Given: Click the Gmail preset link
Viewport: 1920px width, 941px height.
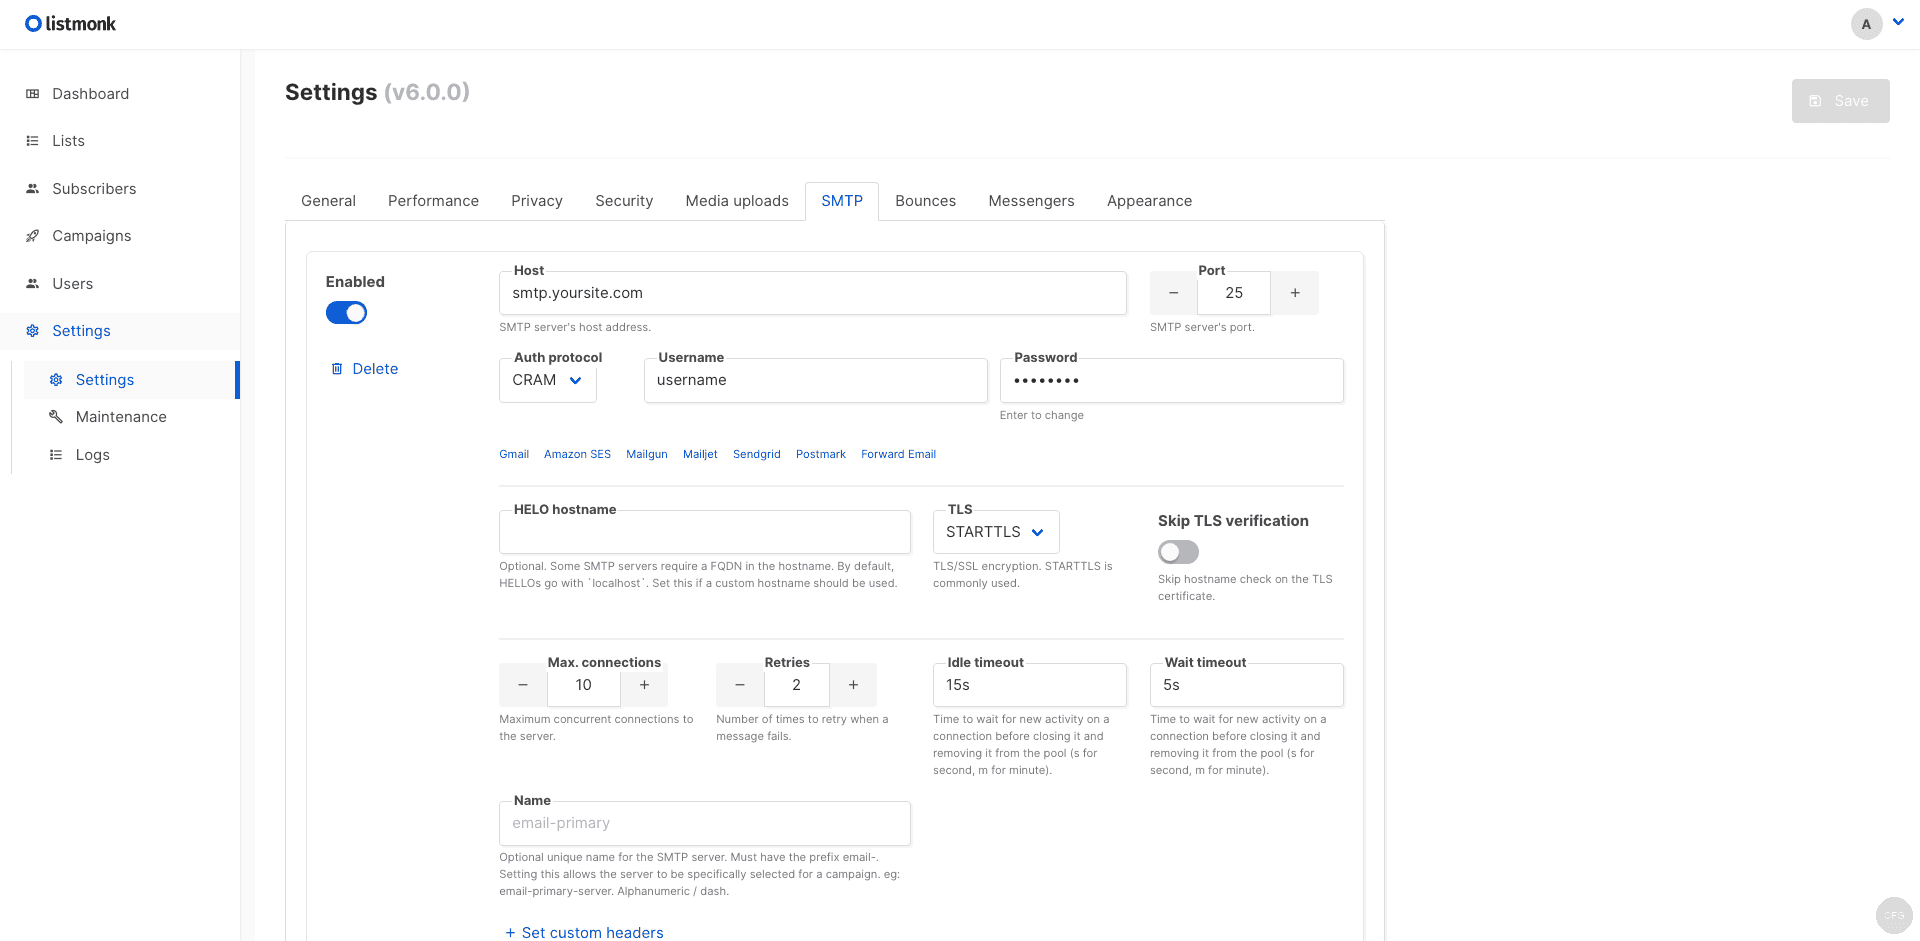Looking at the screenshot, I should [514, 454].
